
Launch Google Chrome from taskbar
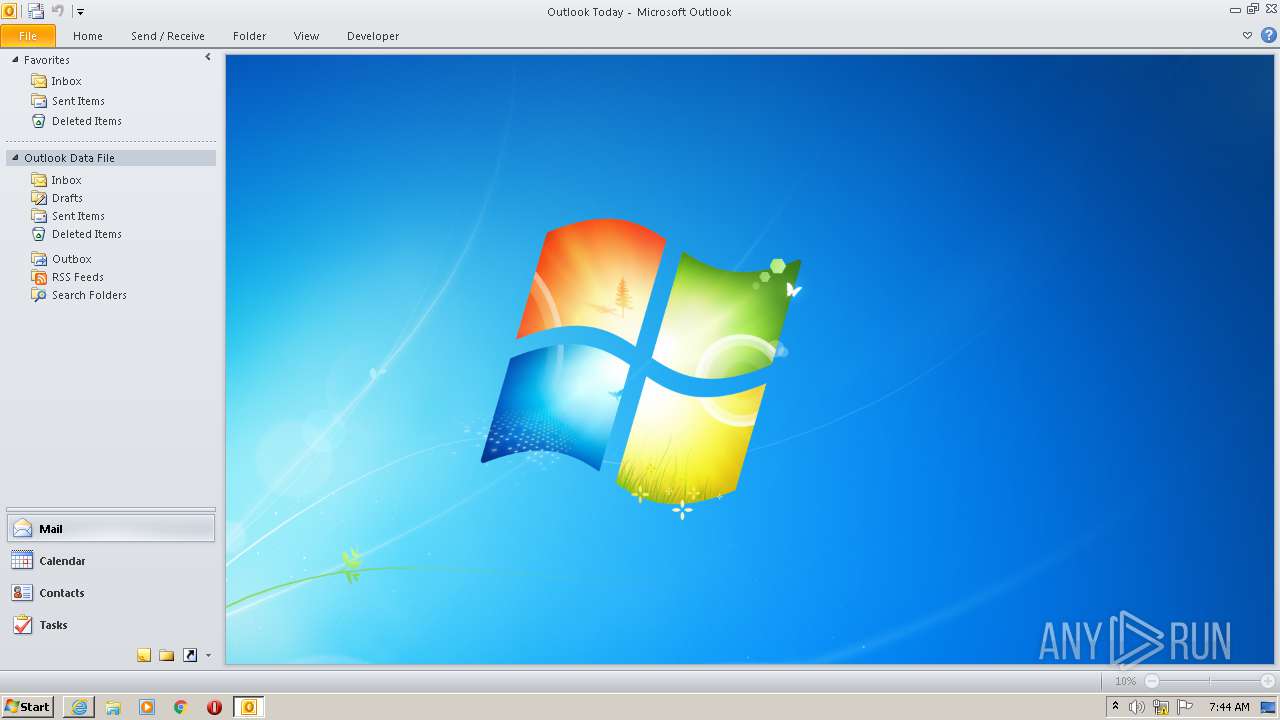181,707
